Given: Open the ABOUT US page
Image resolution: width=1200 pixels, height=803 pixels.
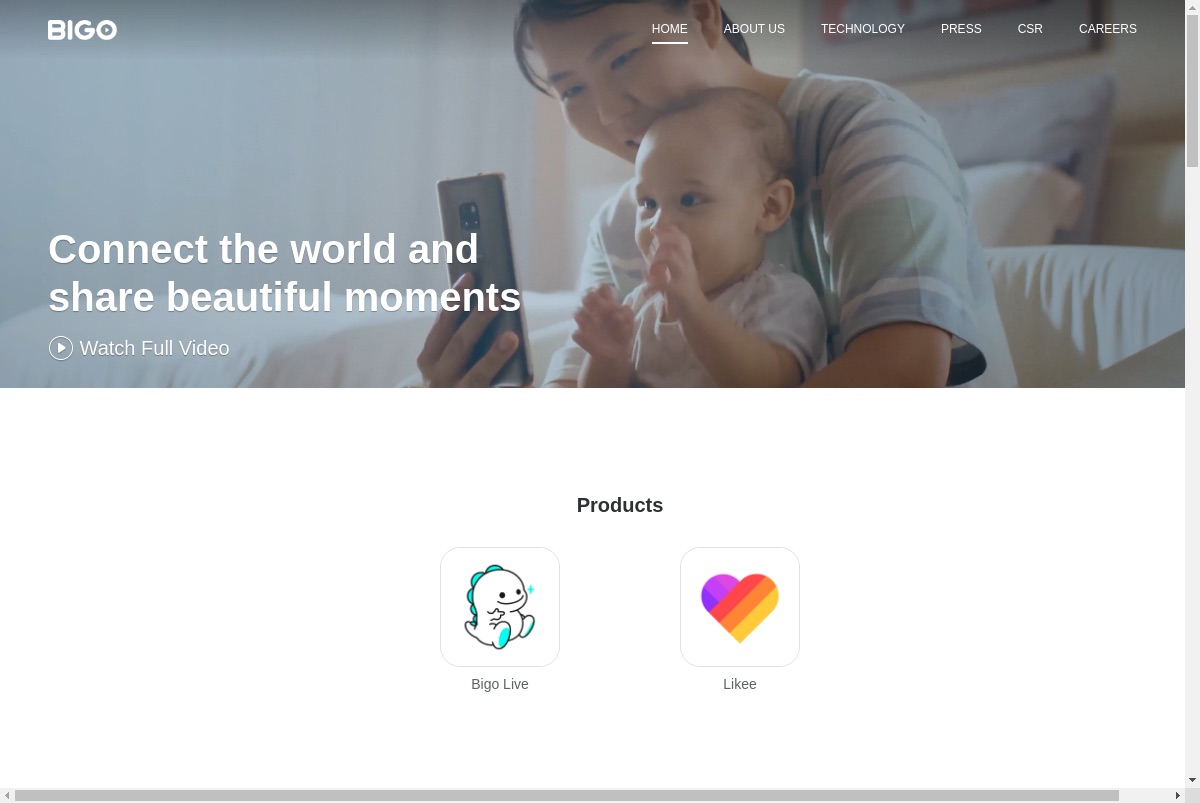Looking at the screenshot, I should coord(754,29).
